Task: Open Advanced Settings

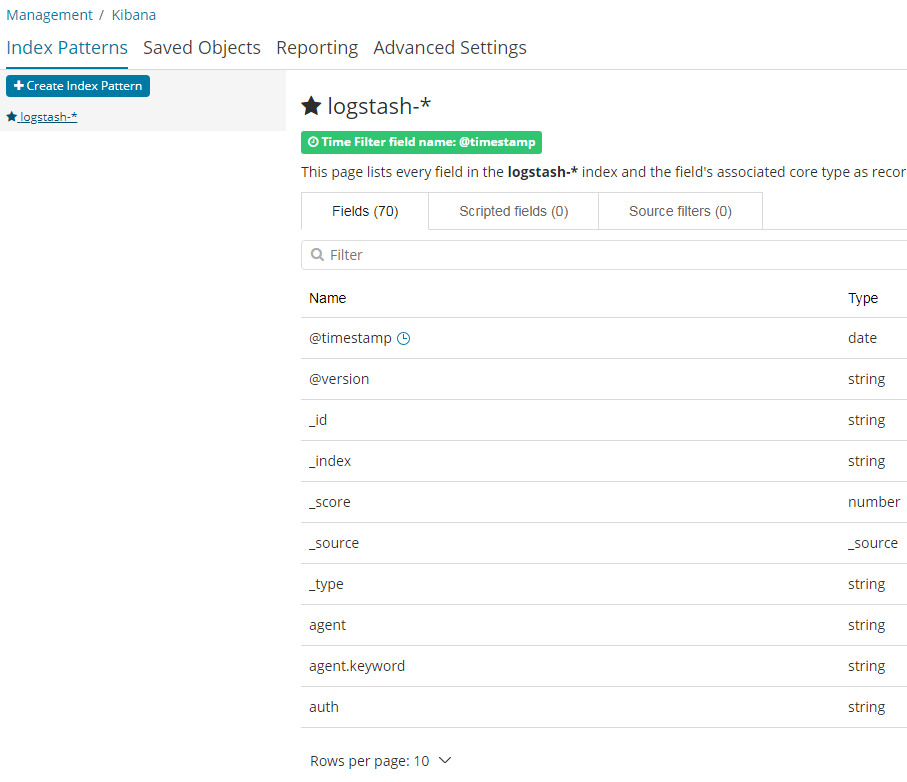Action: pyautogui.click(x=449, y=47)
